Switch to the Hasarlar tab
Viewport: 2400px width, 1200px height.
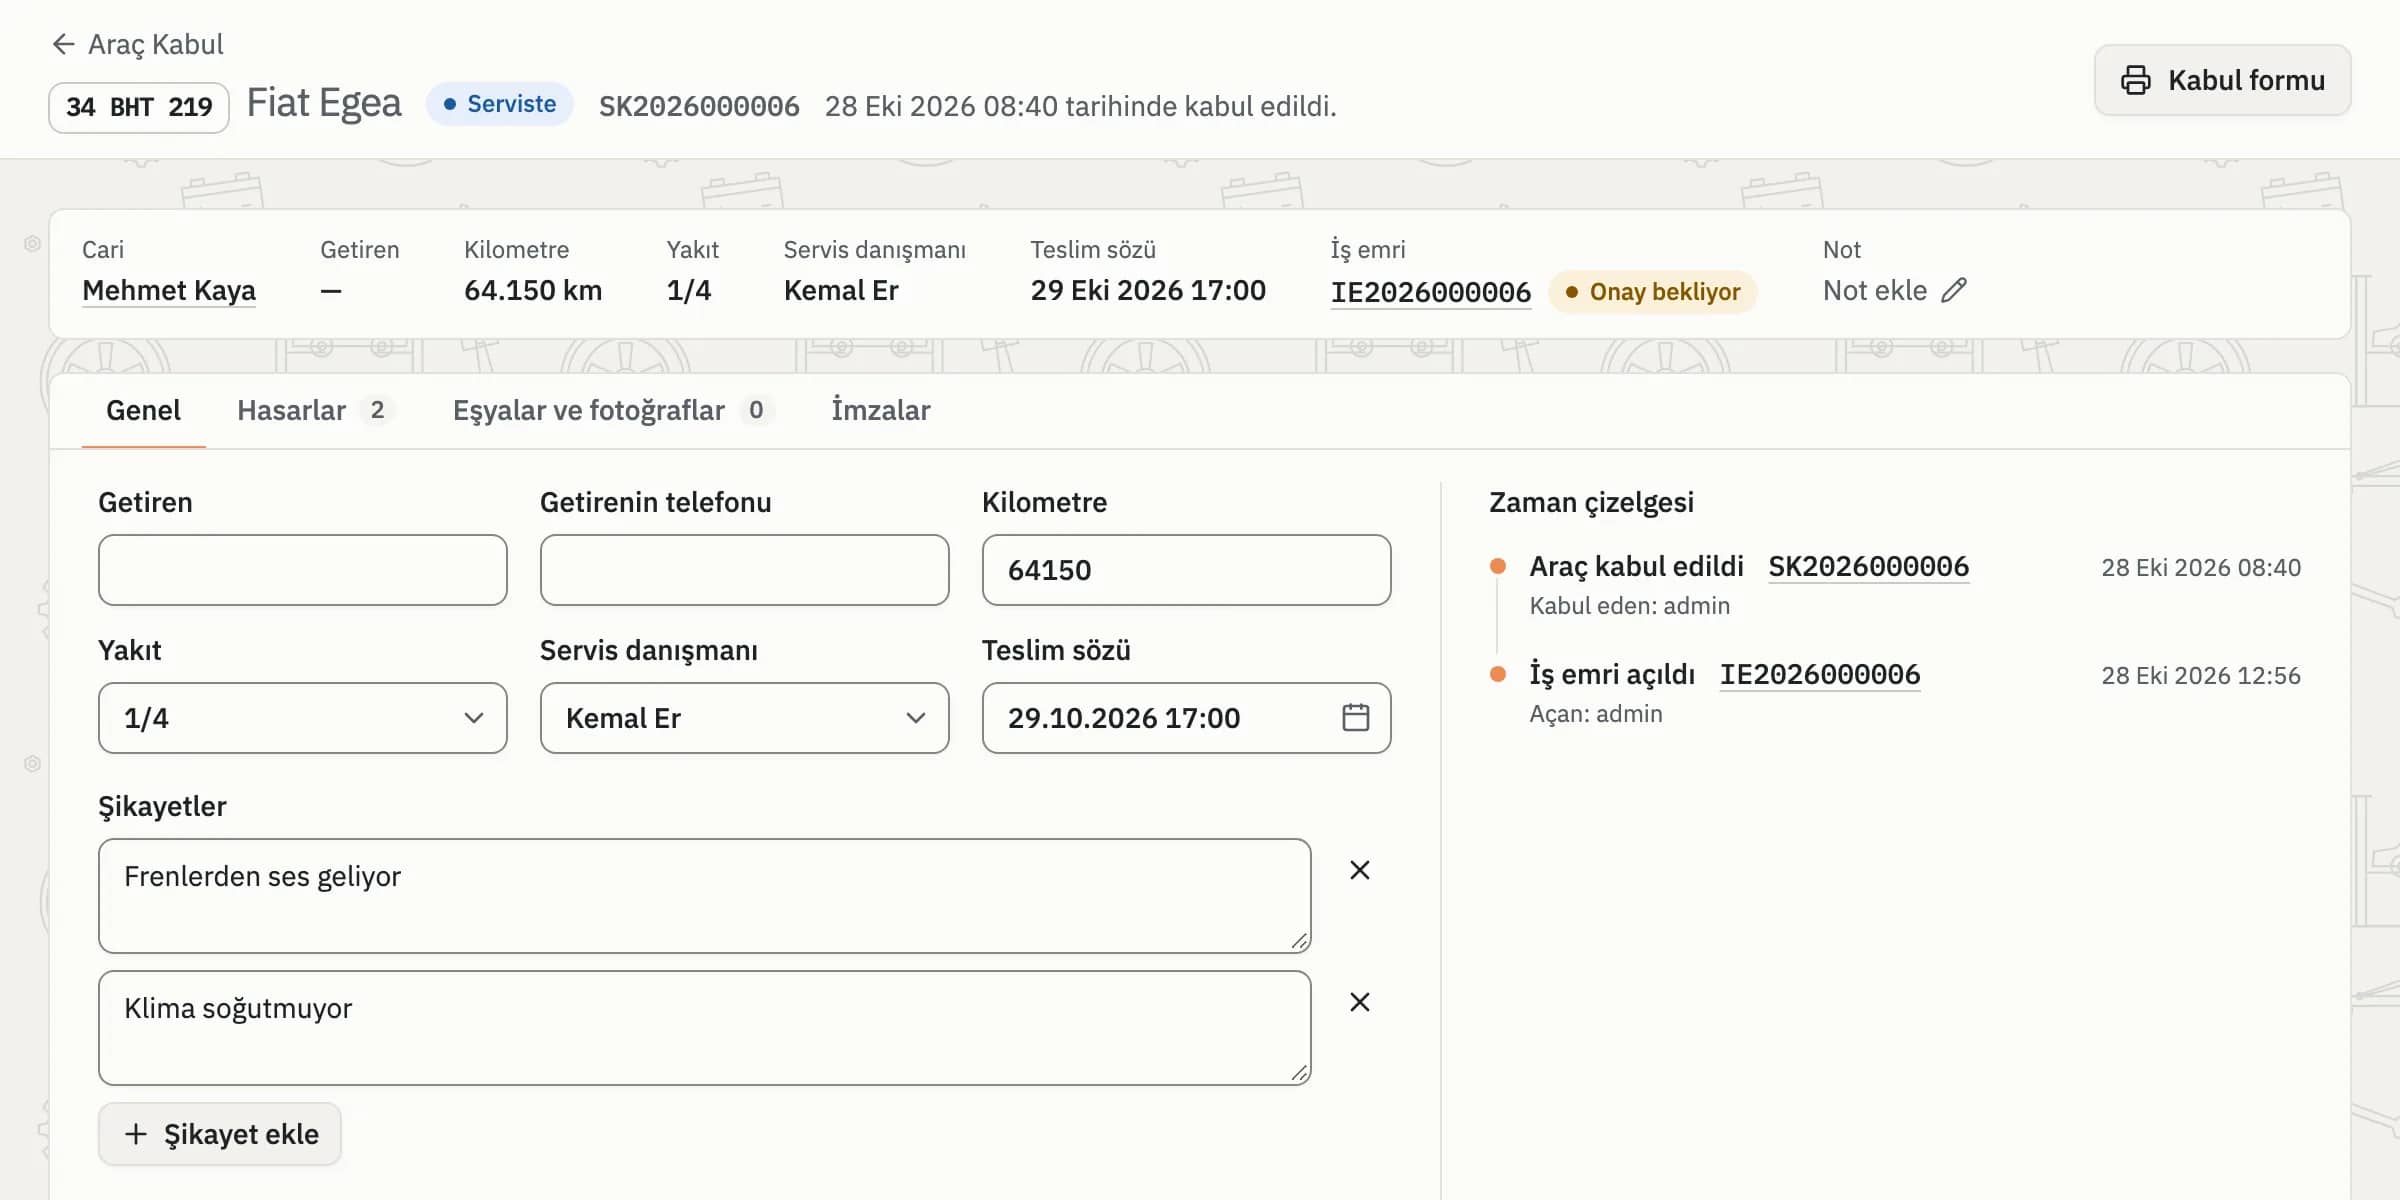point(315,410)
